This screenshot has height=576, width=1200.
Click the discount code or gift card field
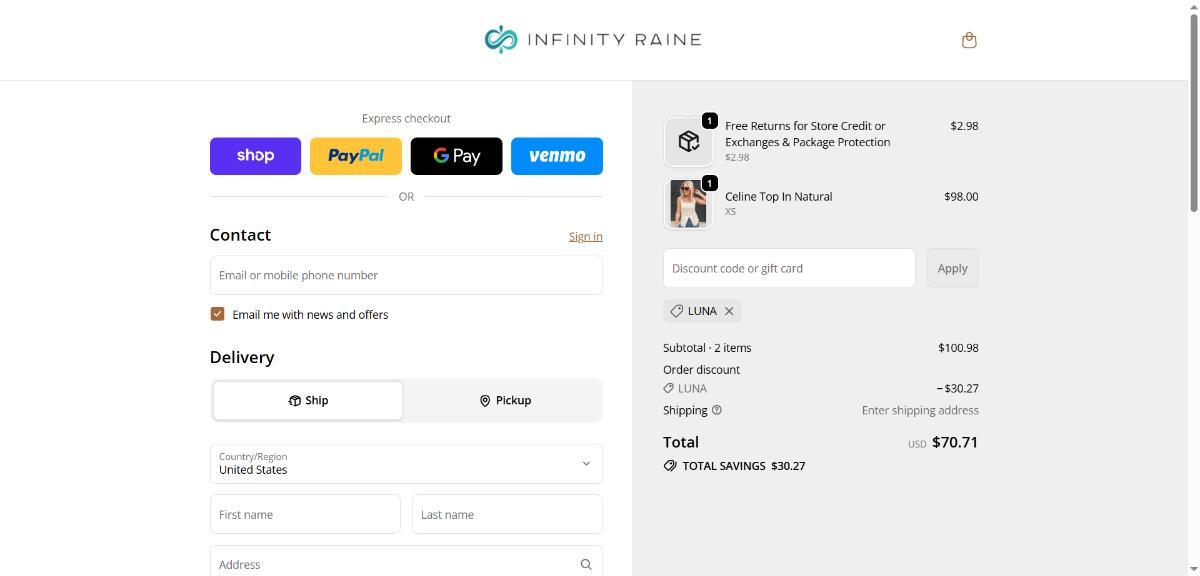tap(788, 268)
